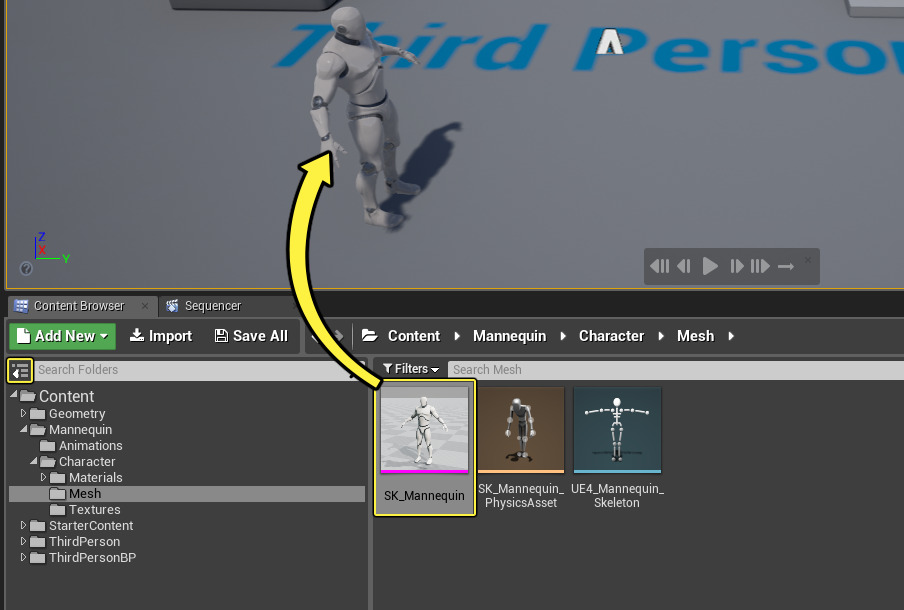This screenshot has width=904, height=610.
Task: Step back one frame in transport controls
Action: tap(684, 266)
